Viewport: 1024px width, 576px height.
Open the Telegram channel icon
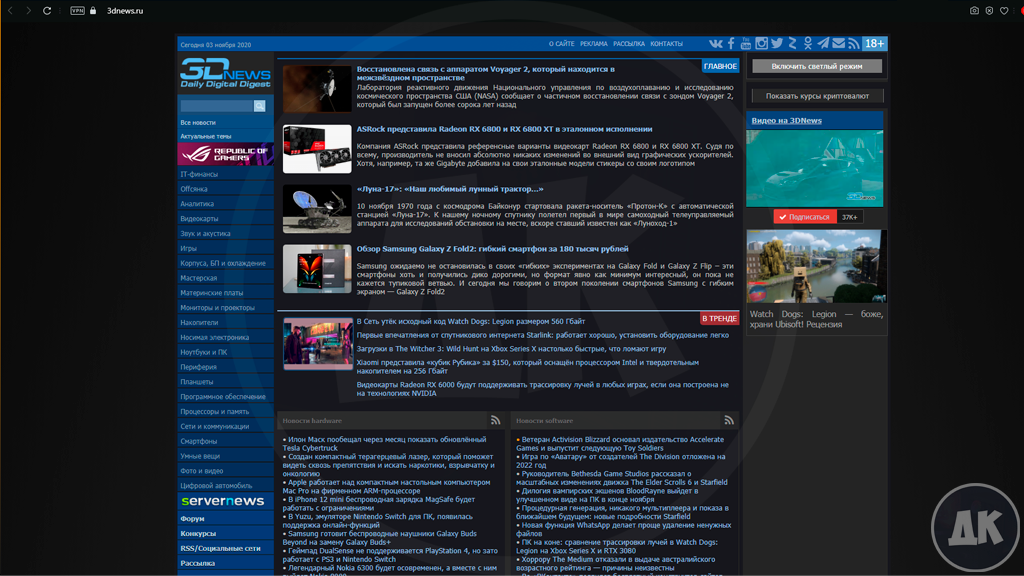(823, 44)
